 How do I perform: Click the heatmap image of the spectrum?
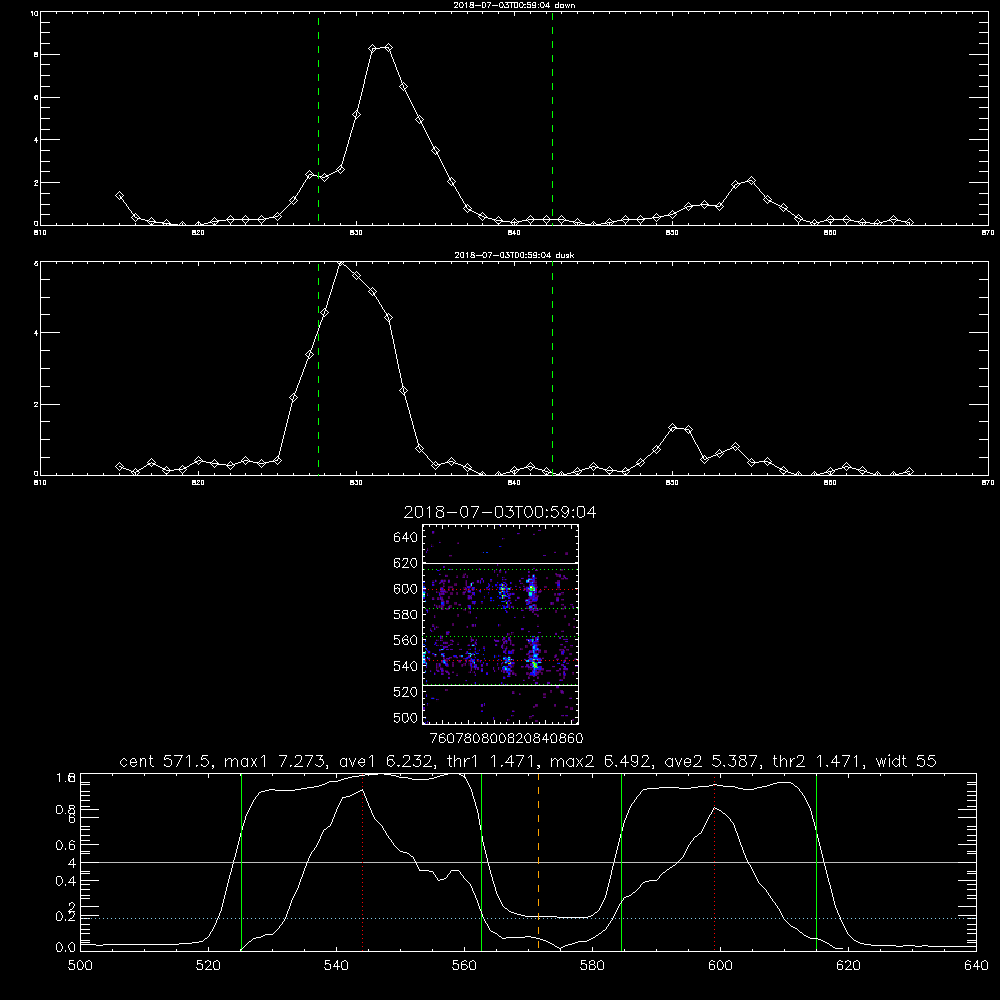500,624
